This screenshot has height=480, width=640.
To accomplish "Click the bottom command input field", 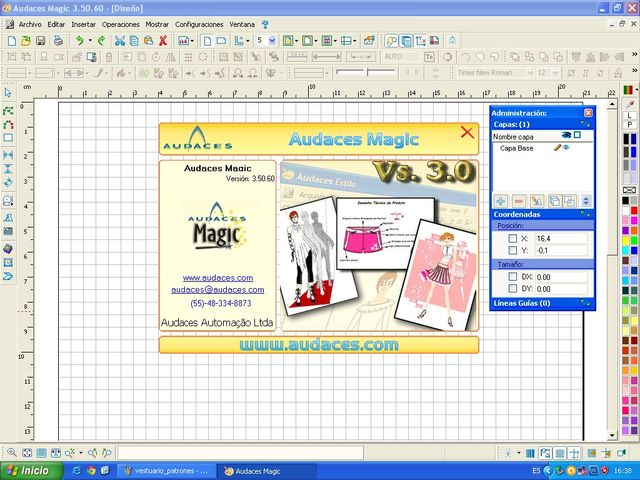I will pyautogui.click(x=240, y=453).
